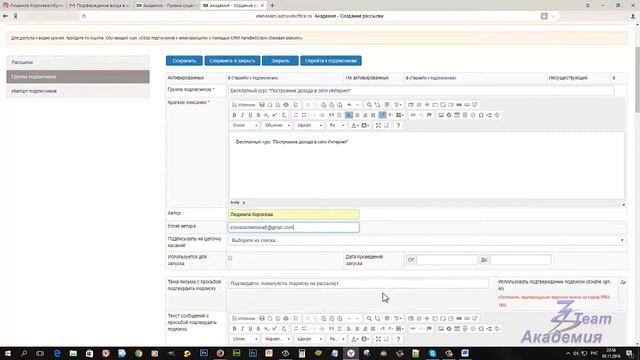640x360 pixels.
Task: Center align text in short description editor
Action: (357, 115)
